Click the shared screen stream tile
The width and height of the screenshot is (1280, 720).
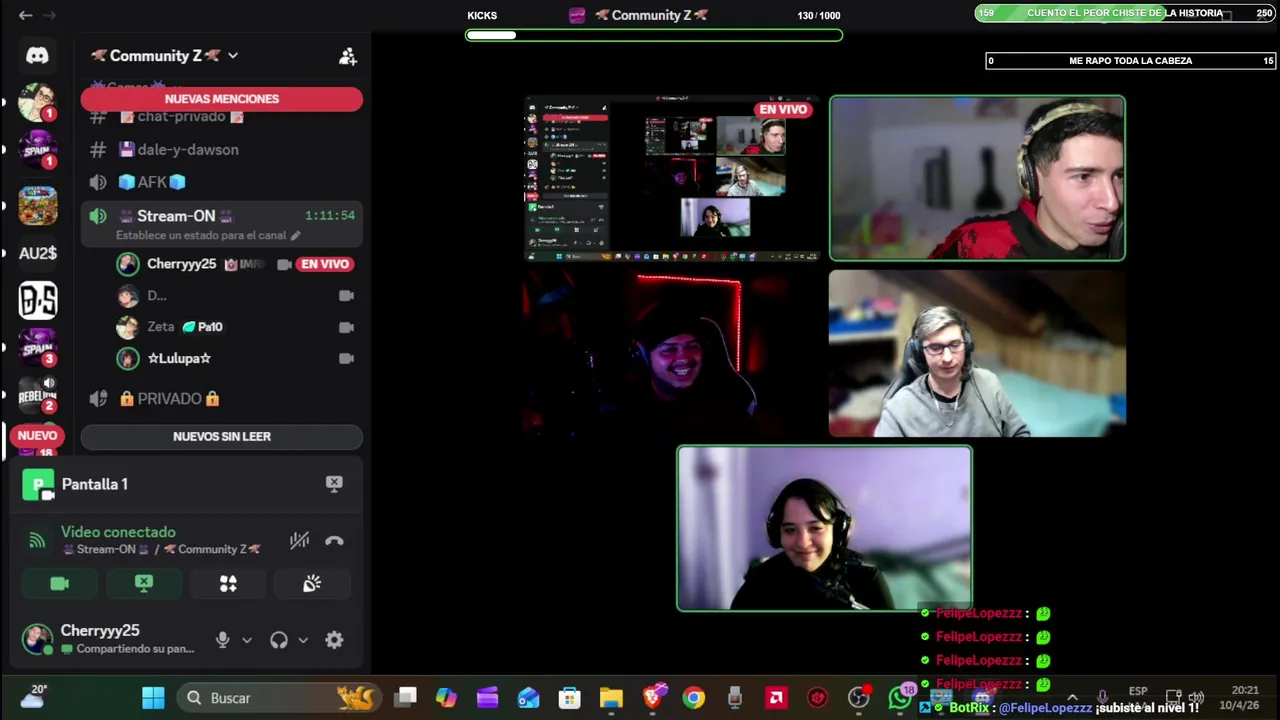coord(672,179)
